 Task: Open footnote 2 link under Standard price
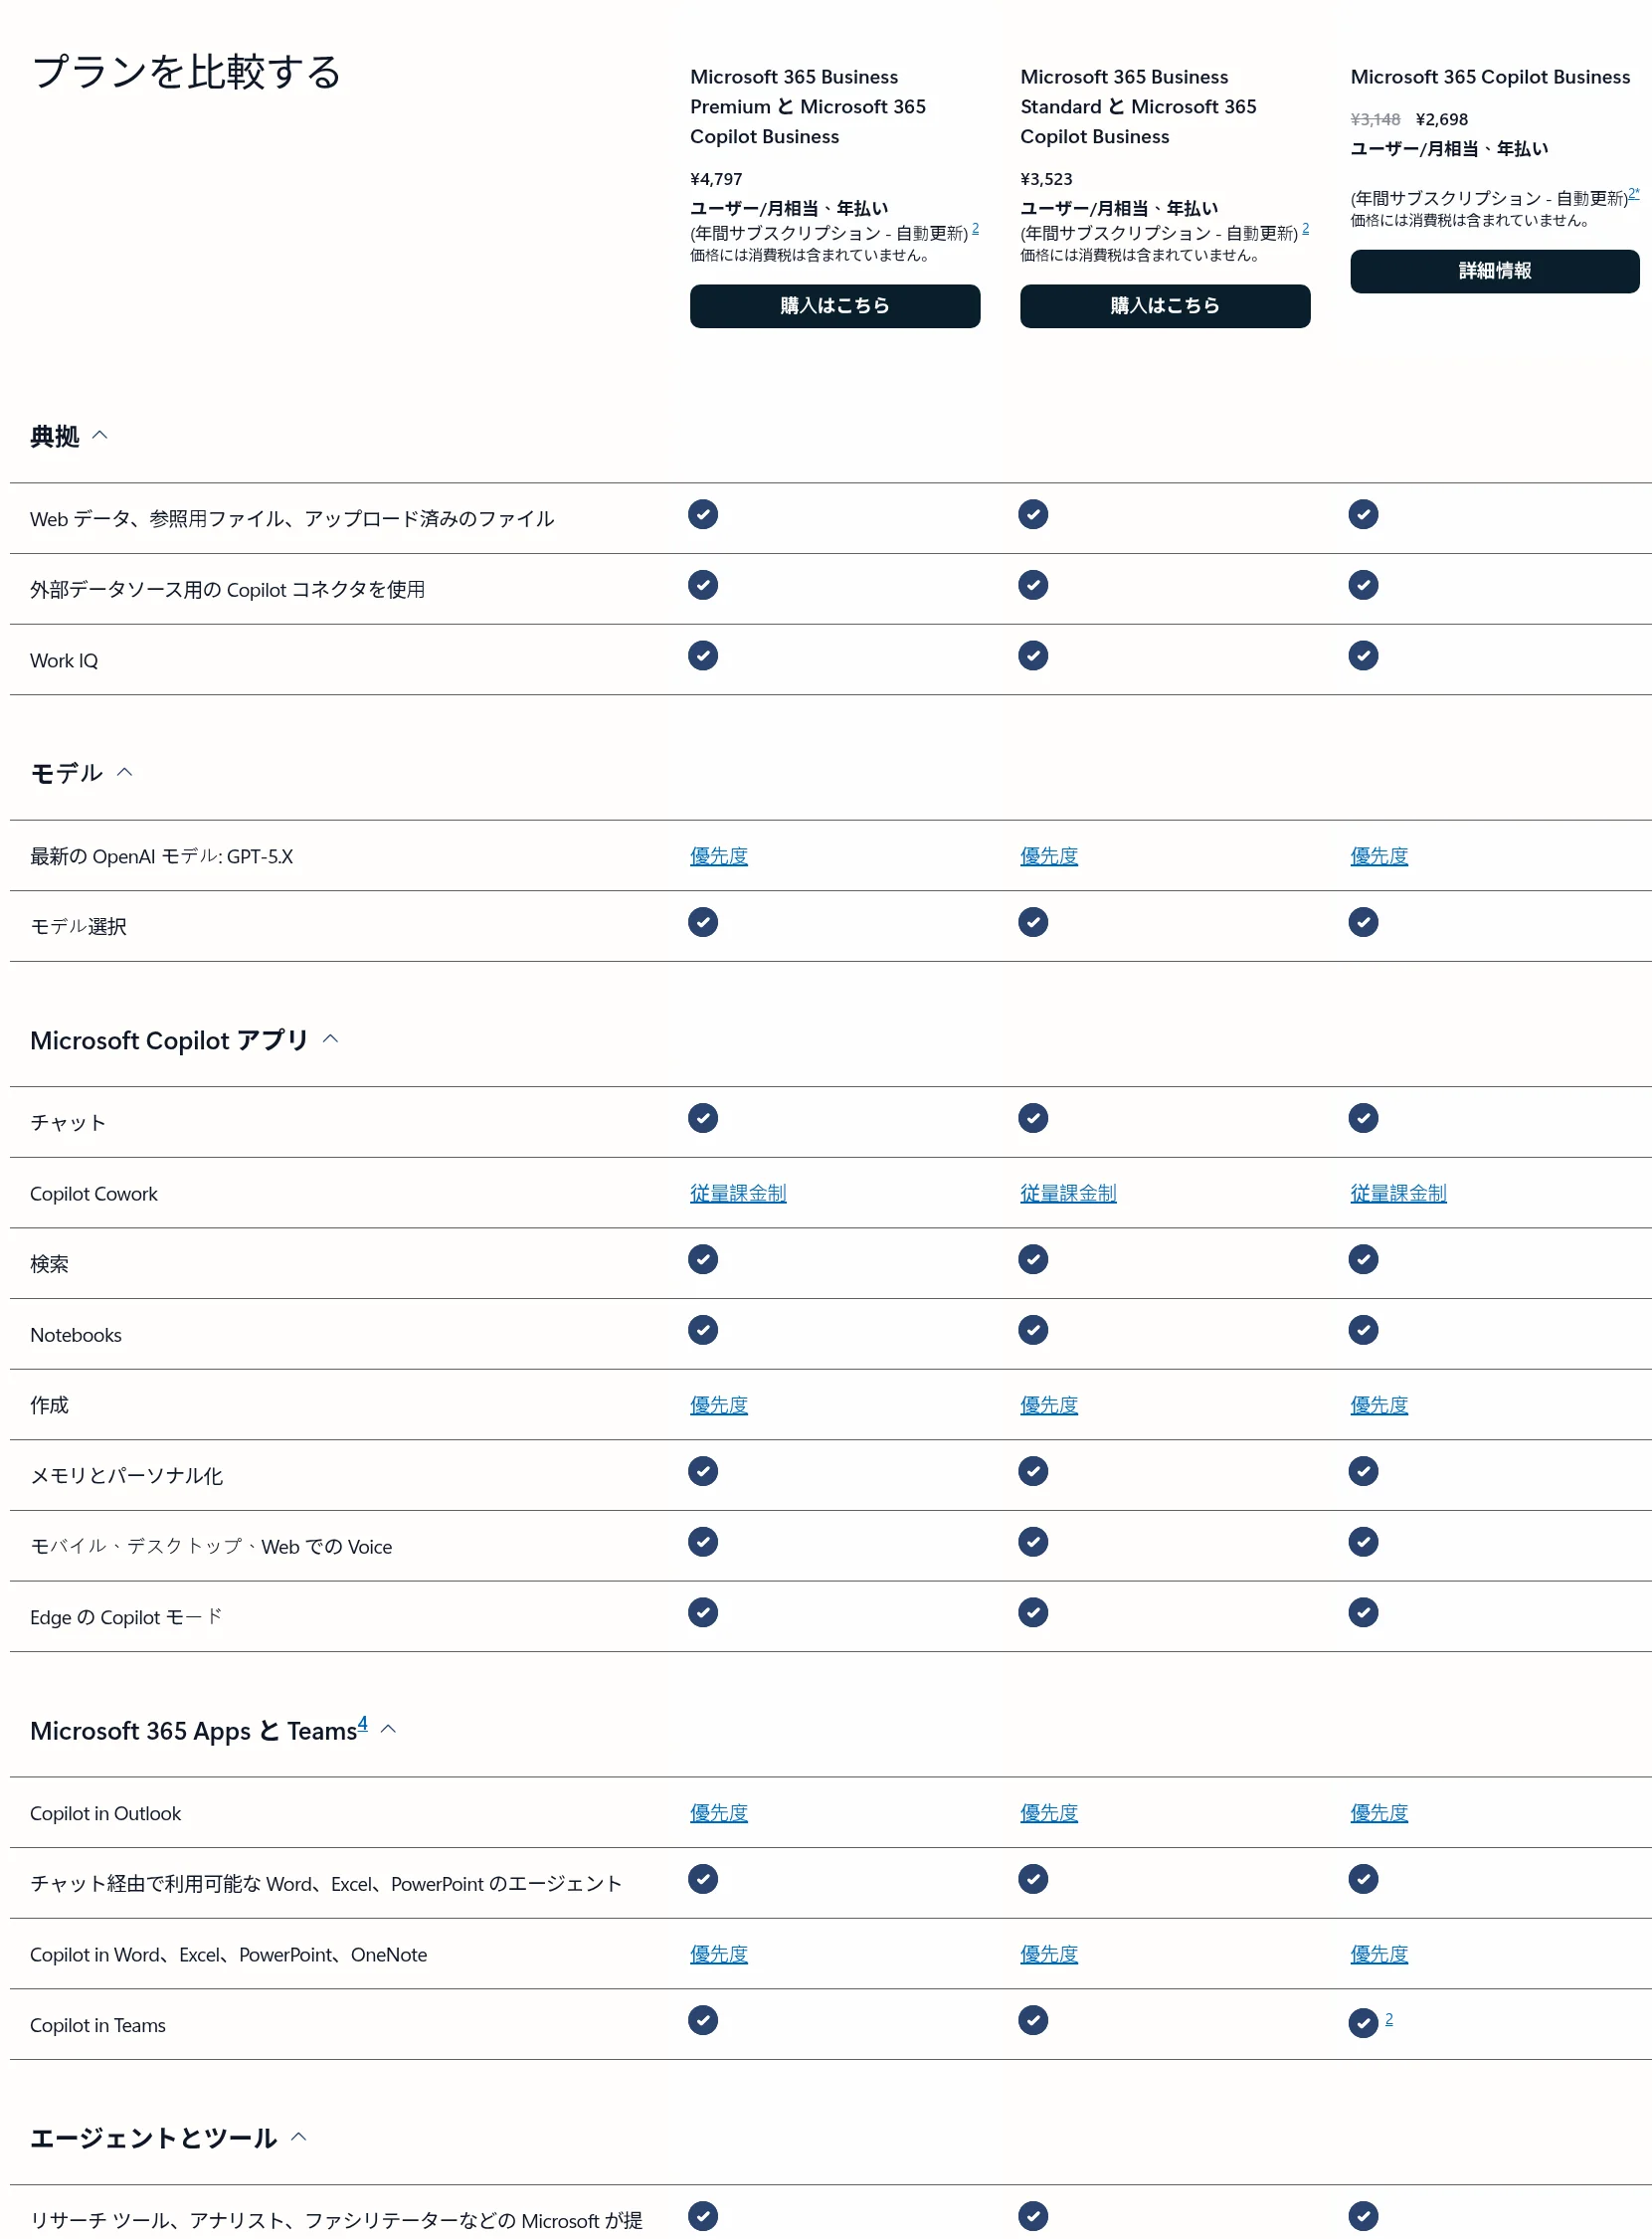point(1305,229)
